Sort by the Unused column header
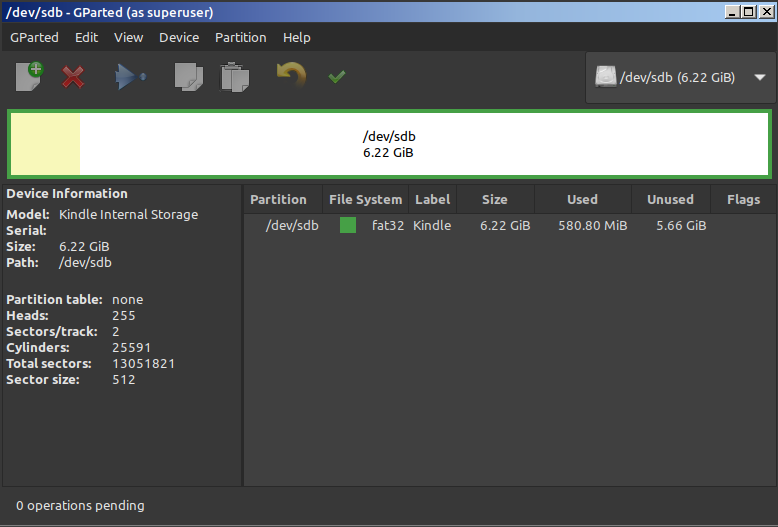Image resolution: width=778 pixels, height=527 pixels. [670, 199]
